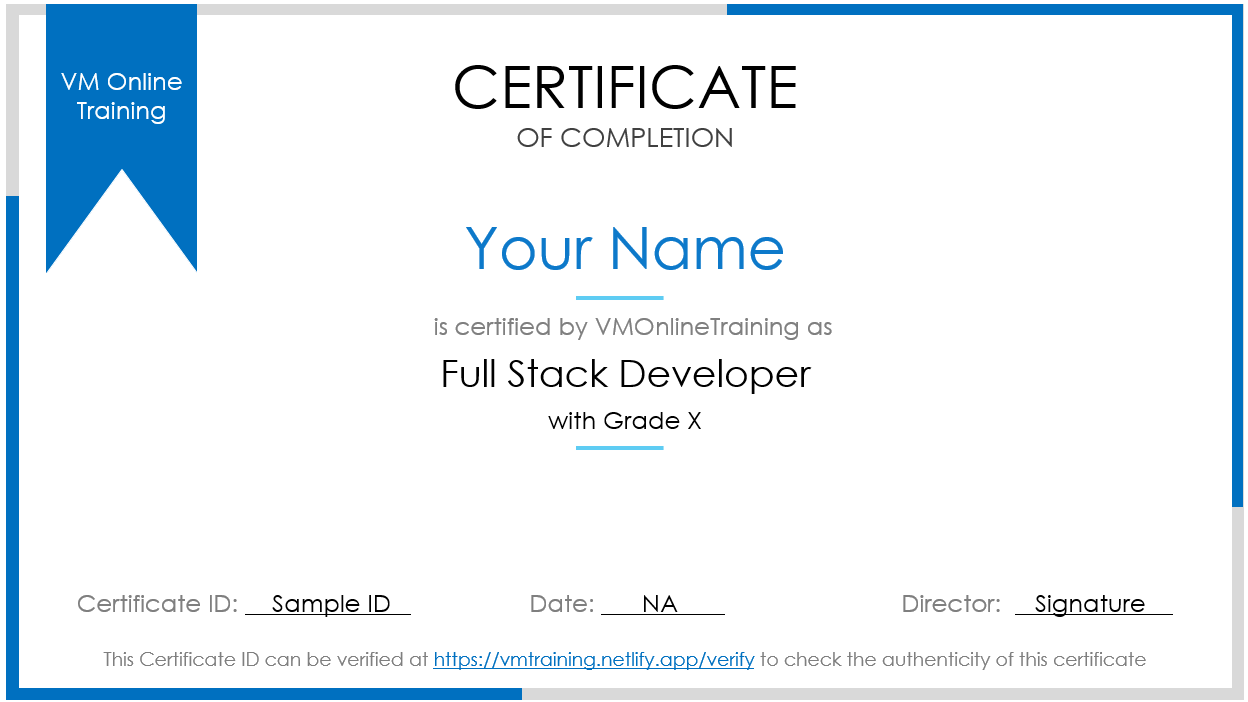Click the OF COMPLETION subtitle

(625, 138)
